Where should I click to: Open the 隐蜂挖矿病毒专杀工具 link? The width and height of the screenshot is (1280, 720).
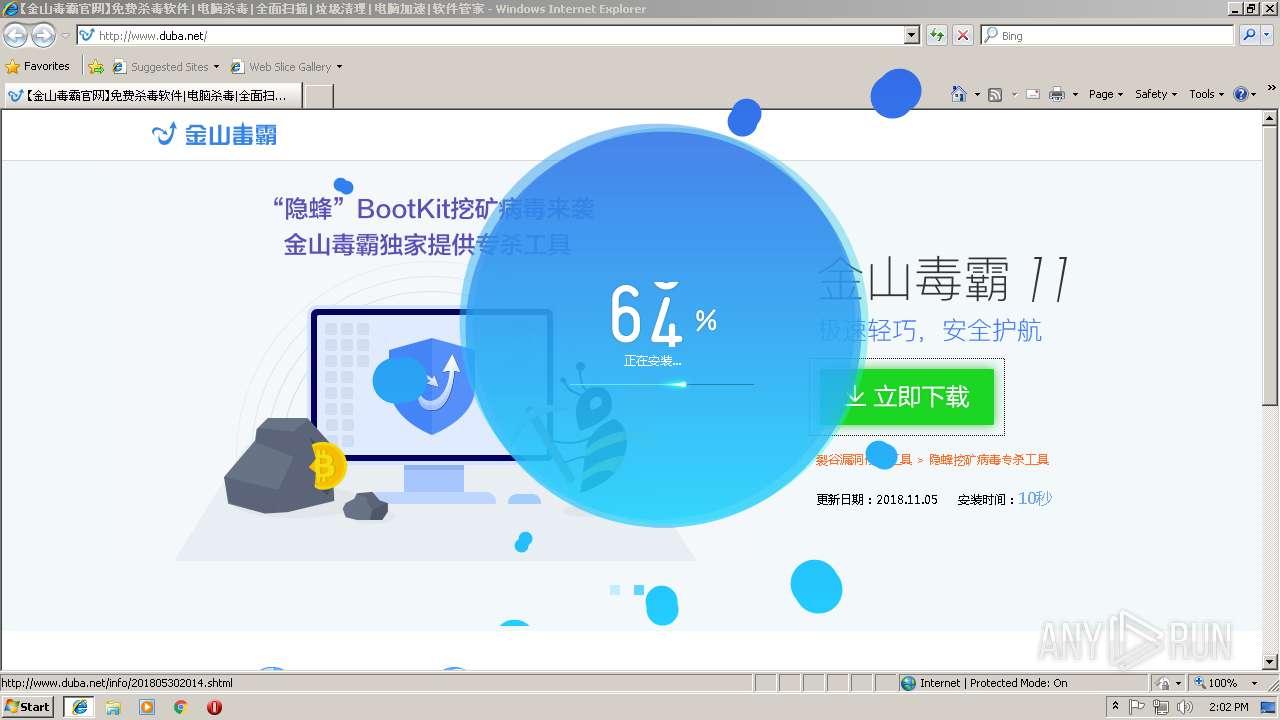pyautogui.click(x=989, y=460)
